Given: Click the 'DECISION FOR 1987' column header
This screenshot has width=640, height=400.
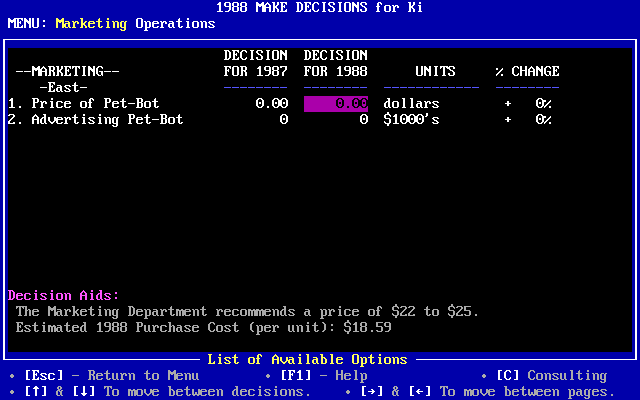Looking at the screenshot, I should (x=255, y=63).
